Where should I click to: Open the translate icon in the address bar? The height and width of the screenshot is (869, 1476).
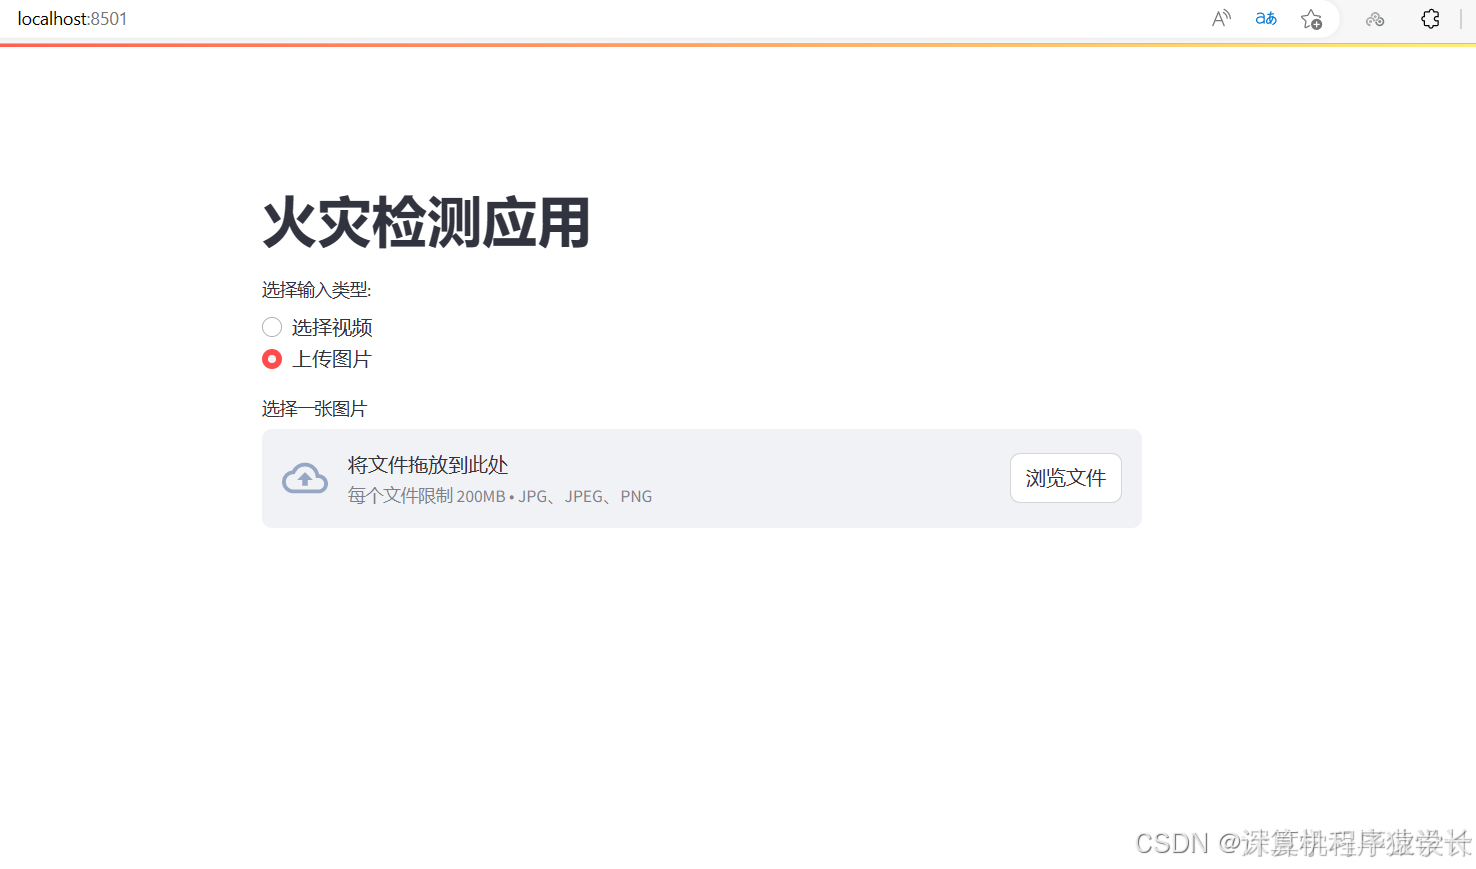(x=1265, y=18)
